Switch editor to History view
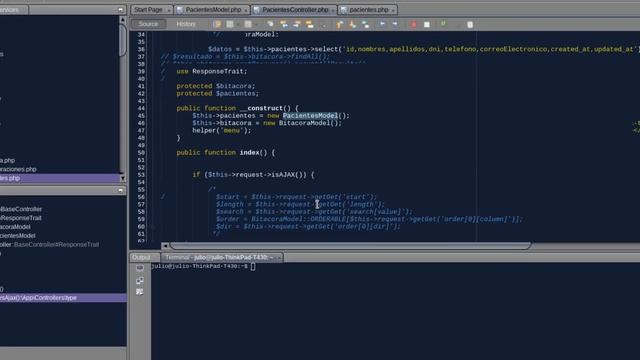The width and height of the screenshot is (640, 360). click(186, 24)
